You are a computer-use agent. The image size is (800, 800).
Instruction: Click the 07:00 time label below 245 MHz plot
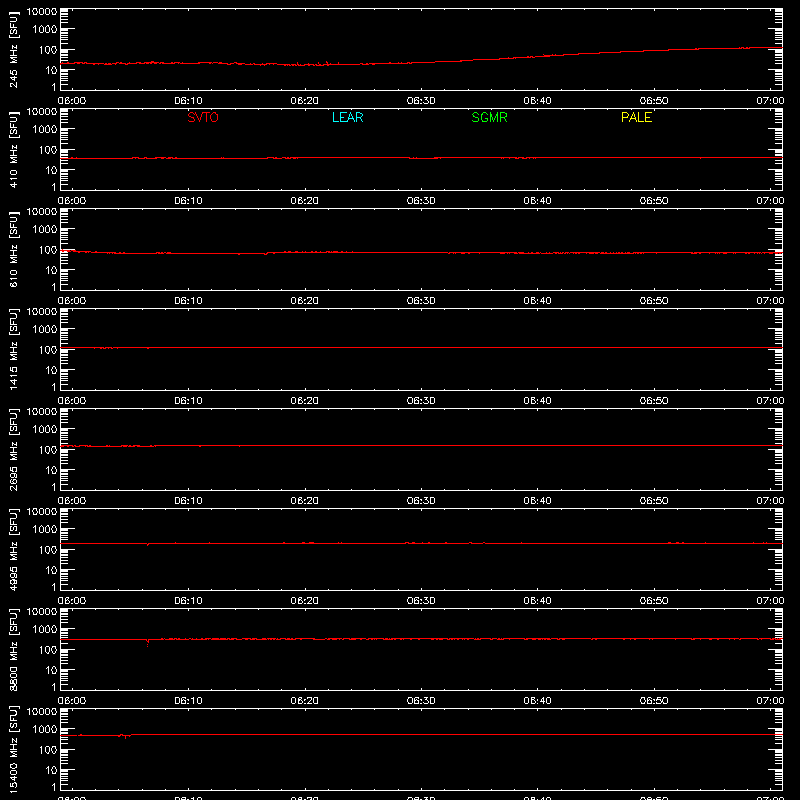(x=770, y=101)
